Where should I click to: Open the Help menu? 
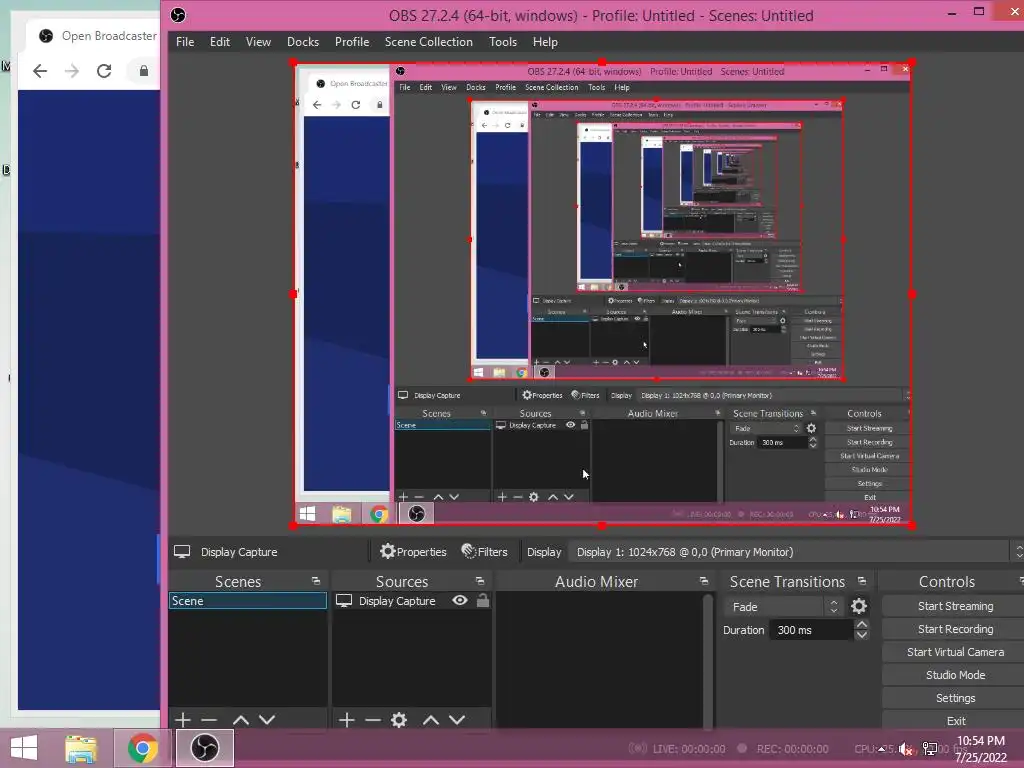(x=545, y=42)
